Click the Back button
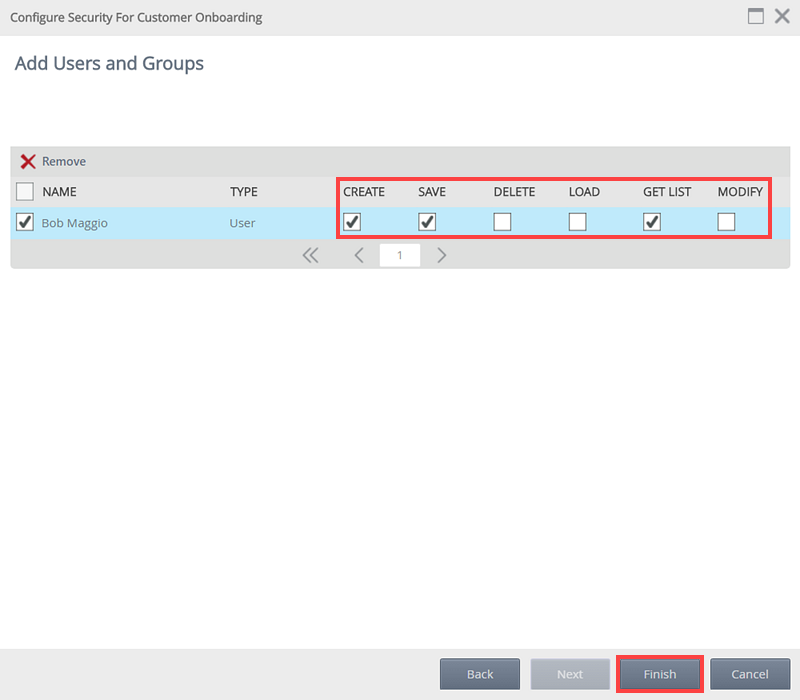This screenshot has height=700, width=800. point(480,674)
